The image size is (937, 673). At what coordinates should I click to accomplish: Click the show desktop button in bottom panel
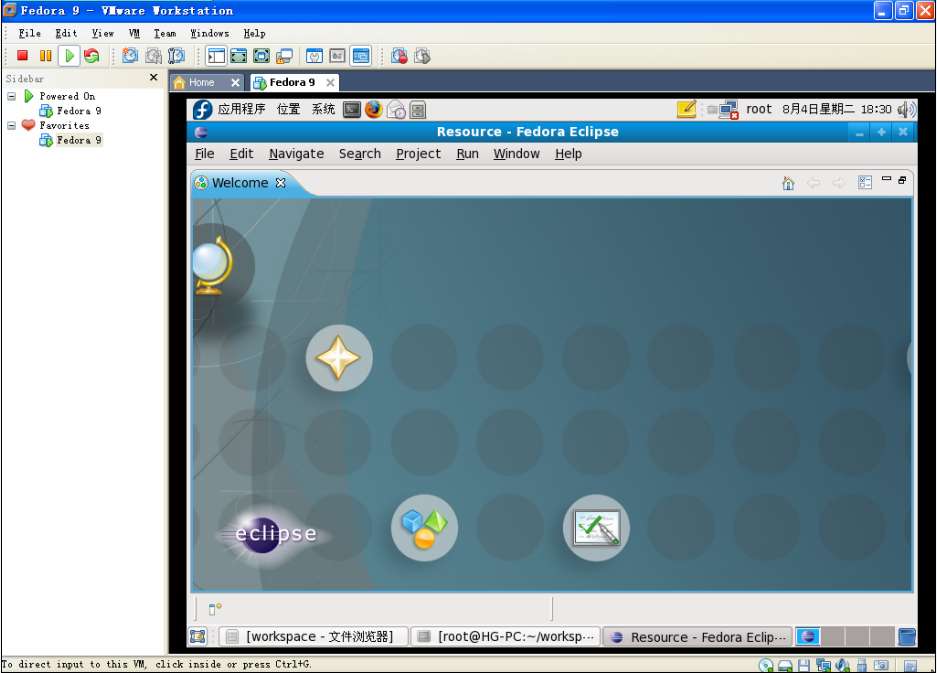tap(198, 637)
